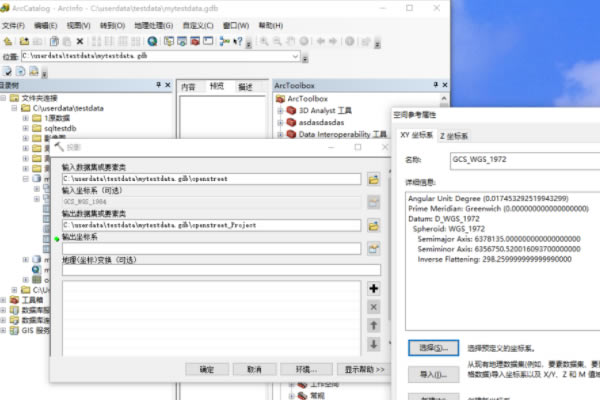Click the 选择(S)... button
Viewport: 600px width, 400px height.
pyautogui.click(x=434, y=348)
